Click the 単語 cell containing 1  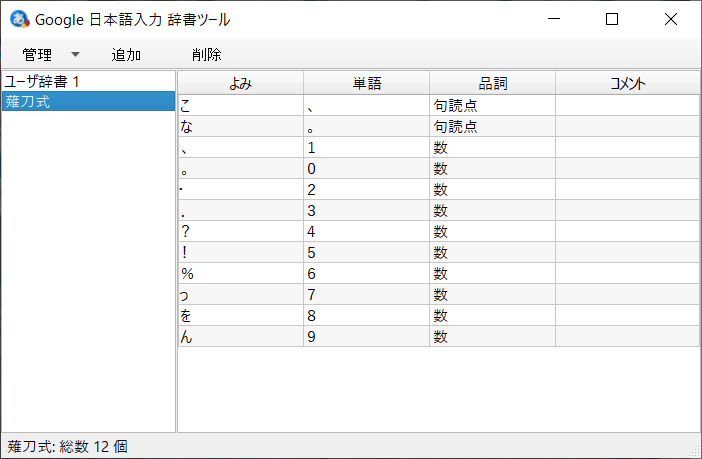coord(367,147)
